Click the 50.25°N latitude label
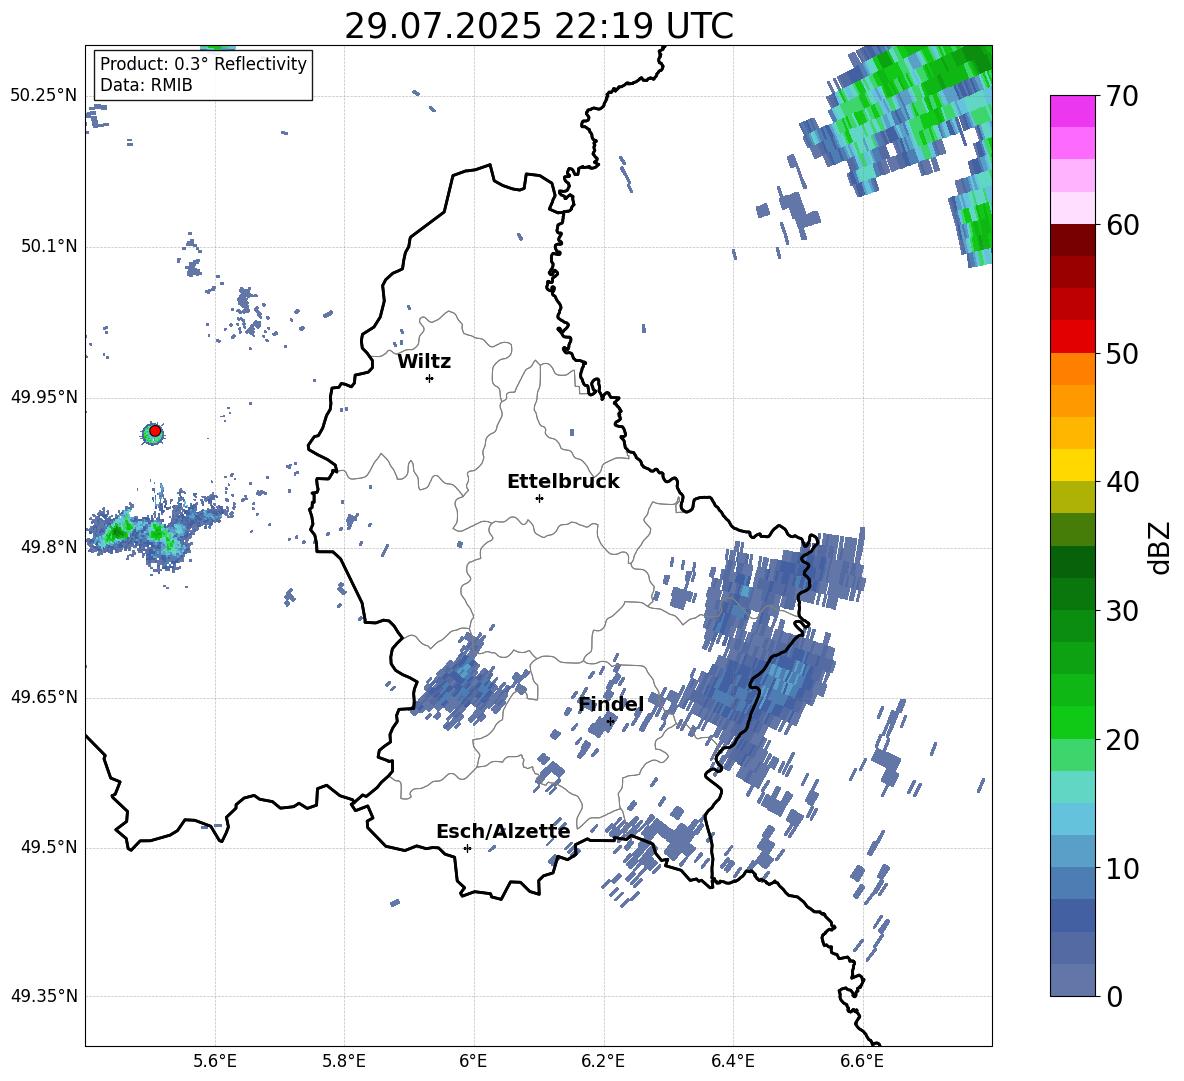The image size is (1184, 1081). (x=44, y=96)
